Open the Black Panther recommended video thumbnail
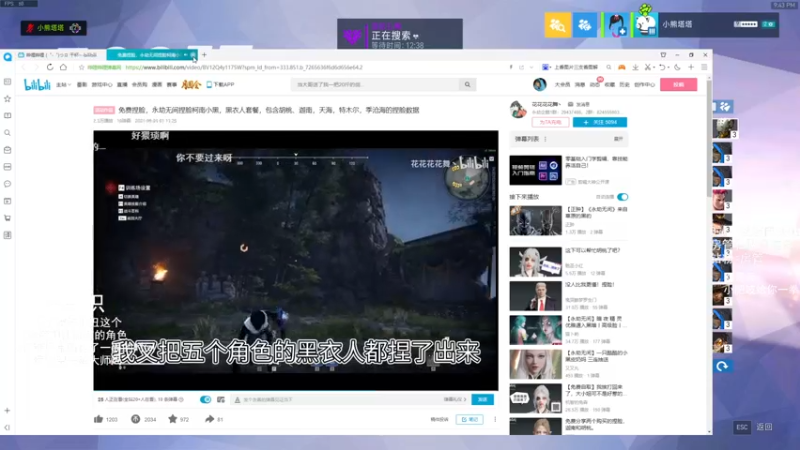The height and width of the screenshot is (450, 800). [535, 220]
